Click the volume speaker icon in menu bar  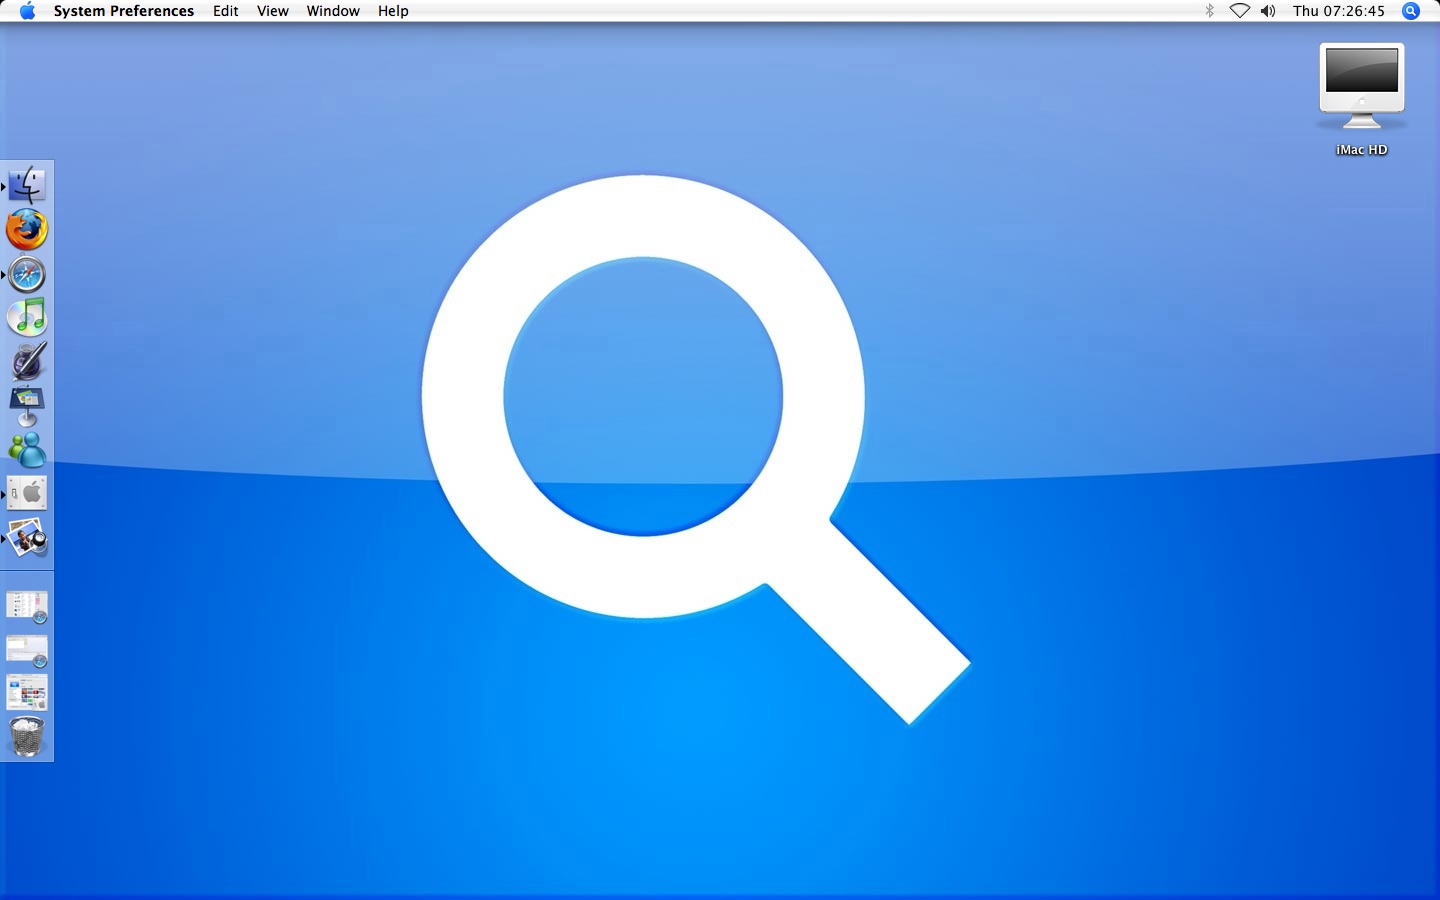(1268, 11)
